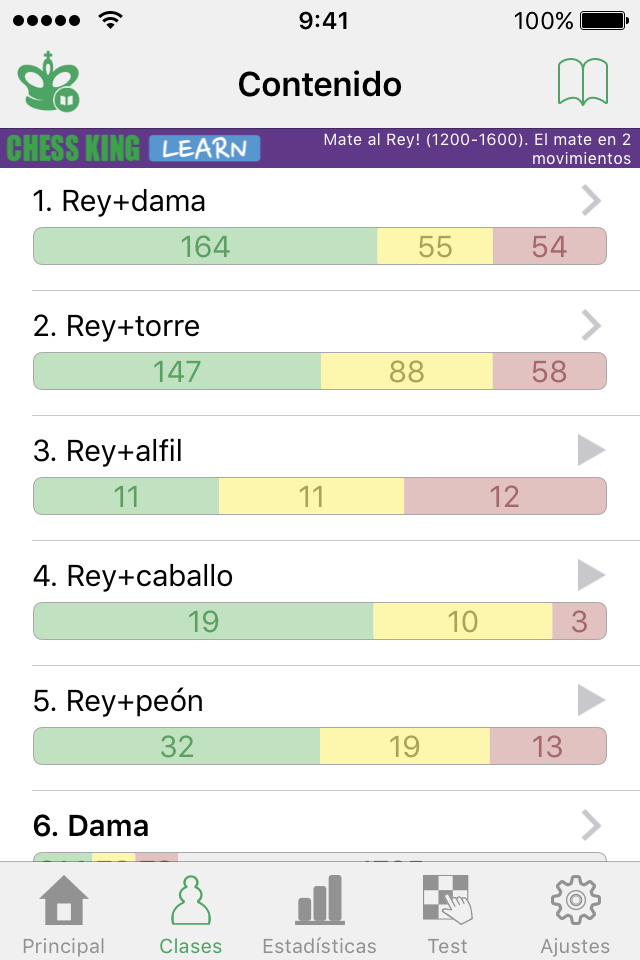
Task: Open Ajustes gear settings
Action: (x=575, y=915)
